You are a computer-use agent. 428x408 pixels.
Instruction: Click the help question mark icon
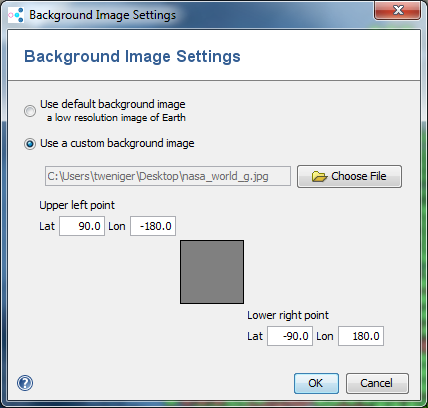pos(25,383)
